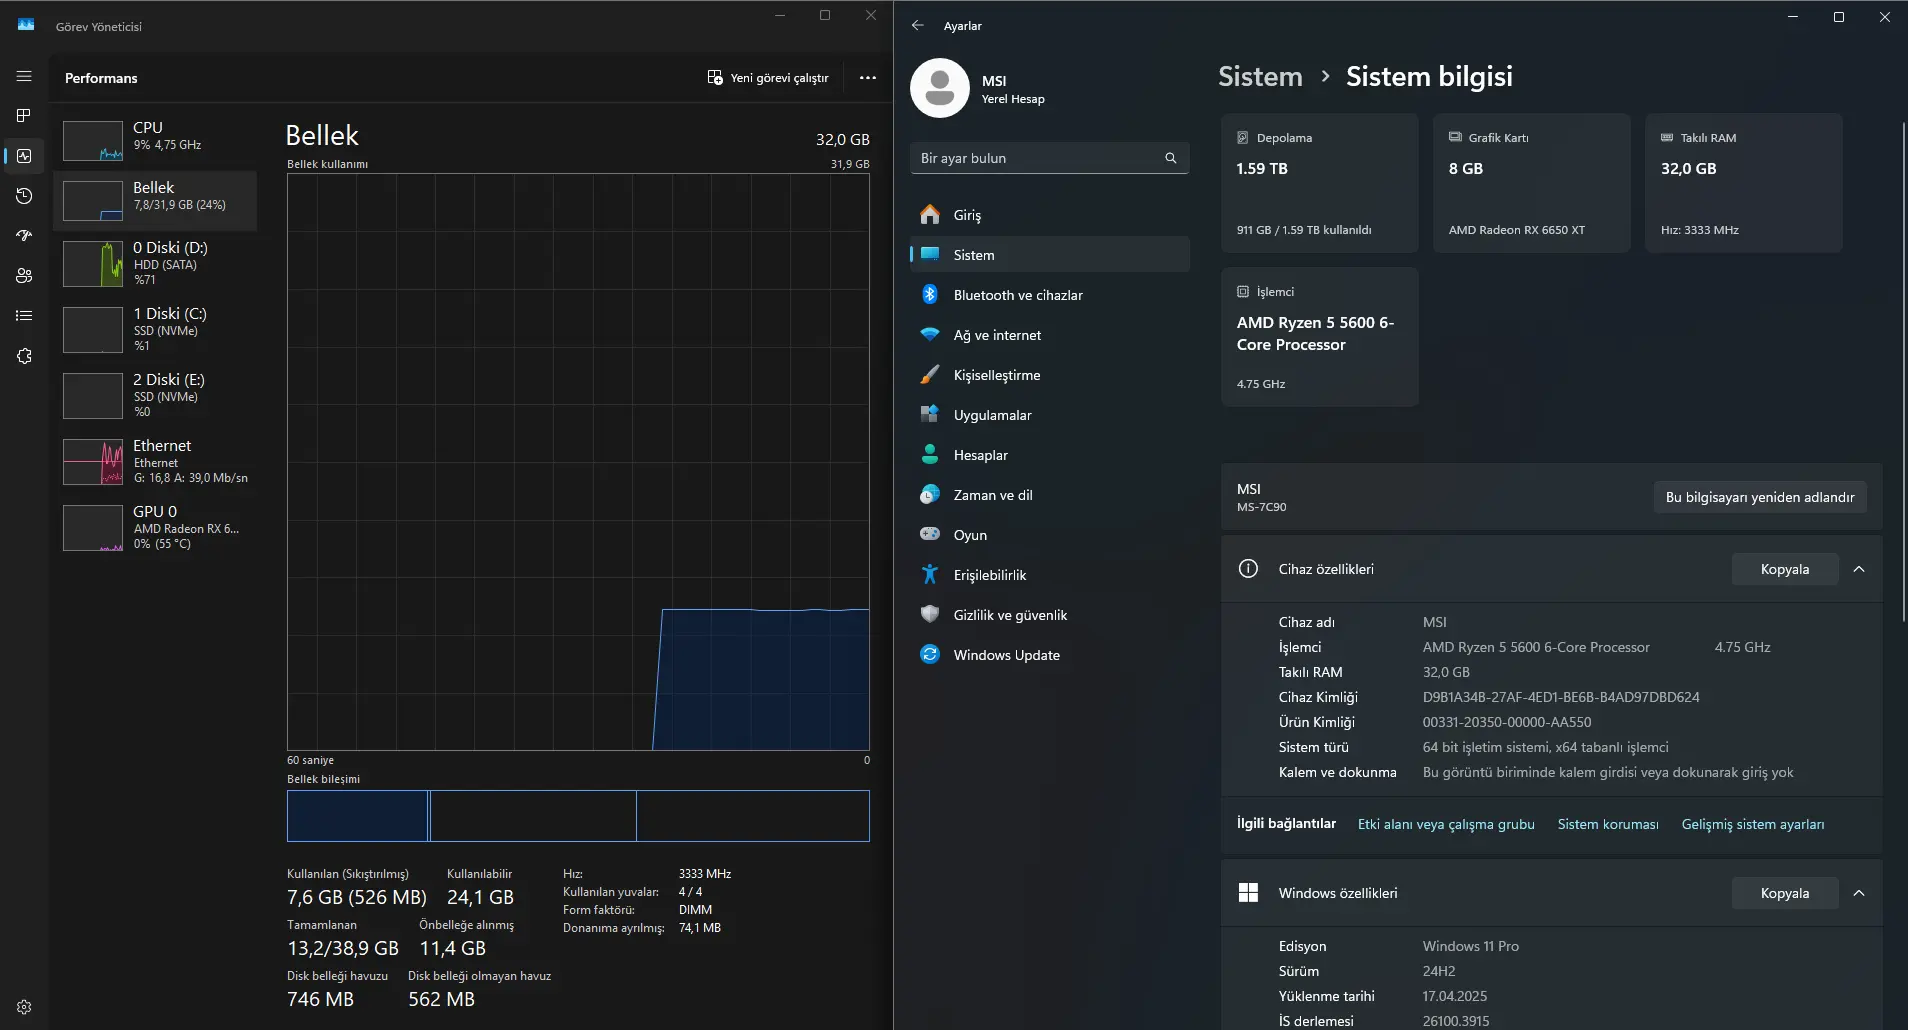
Task: Click the Depolama storage card
Action: [x=1320, y=183]
